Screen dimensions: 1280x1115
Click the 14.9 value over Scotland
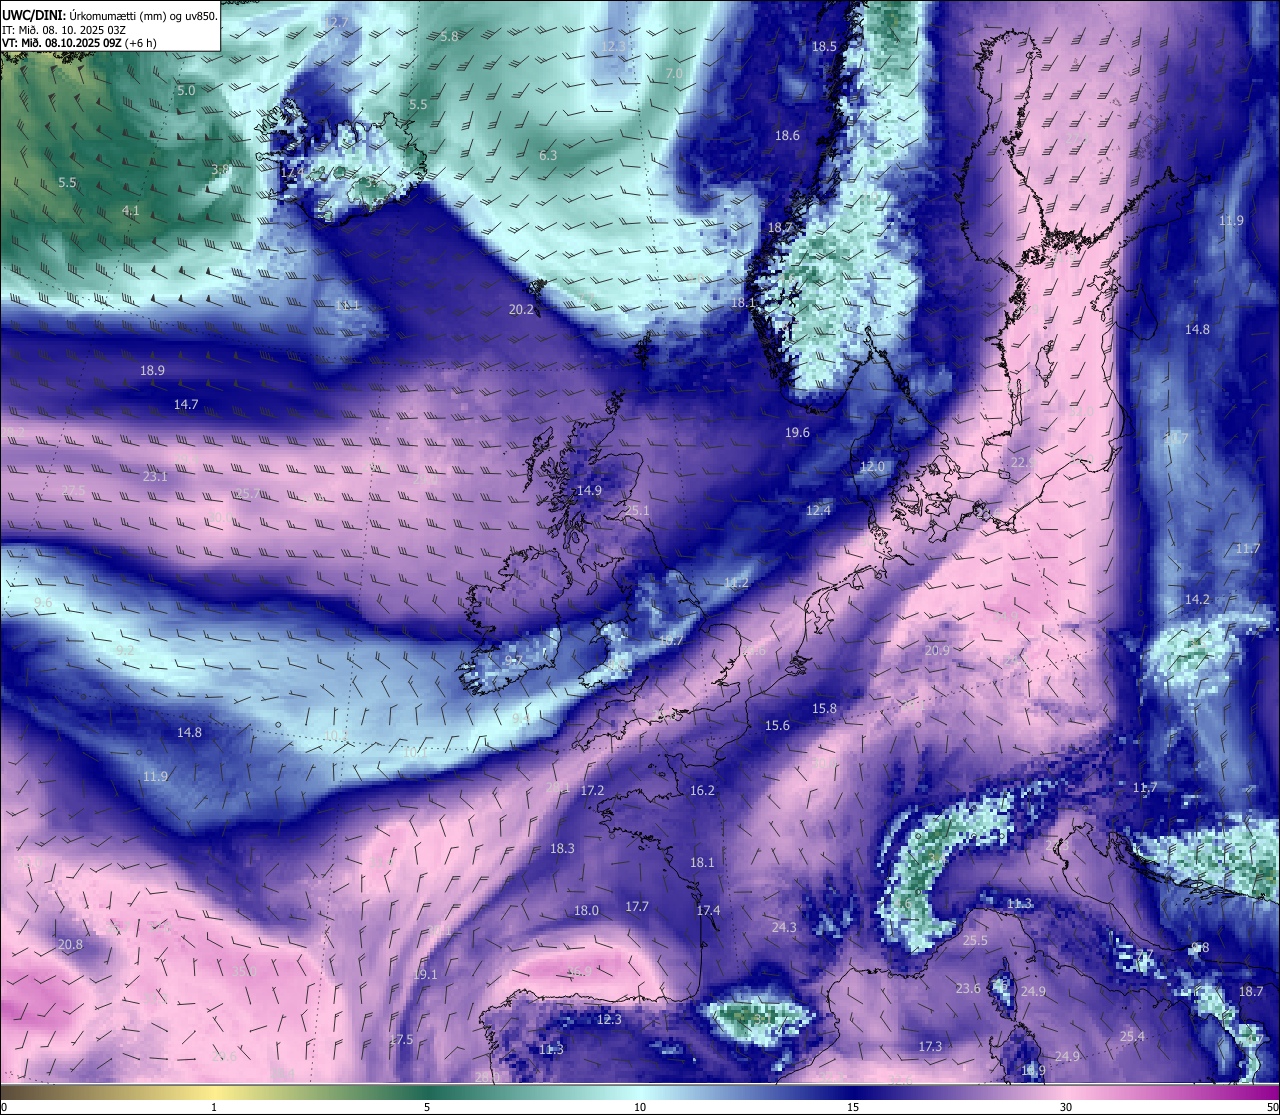tap(589, 490)
